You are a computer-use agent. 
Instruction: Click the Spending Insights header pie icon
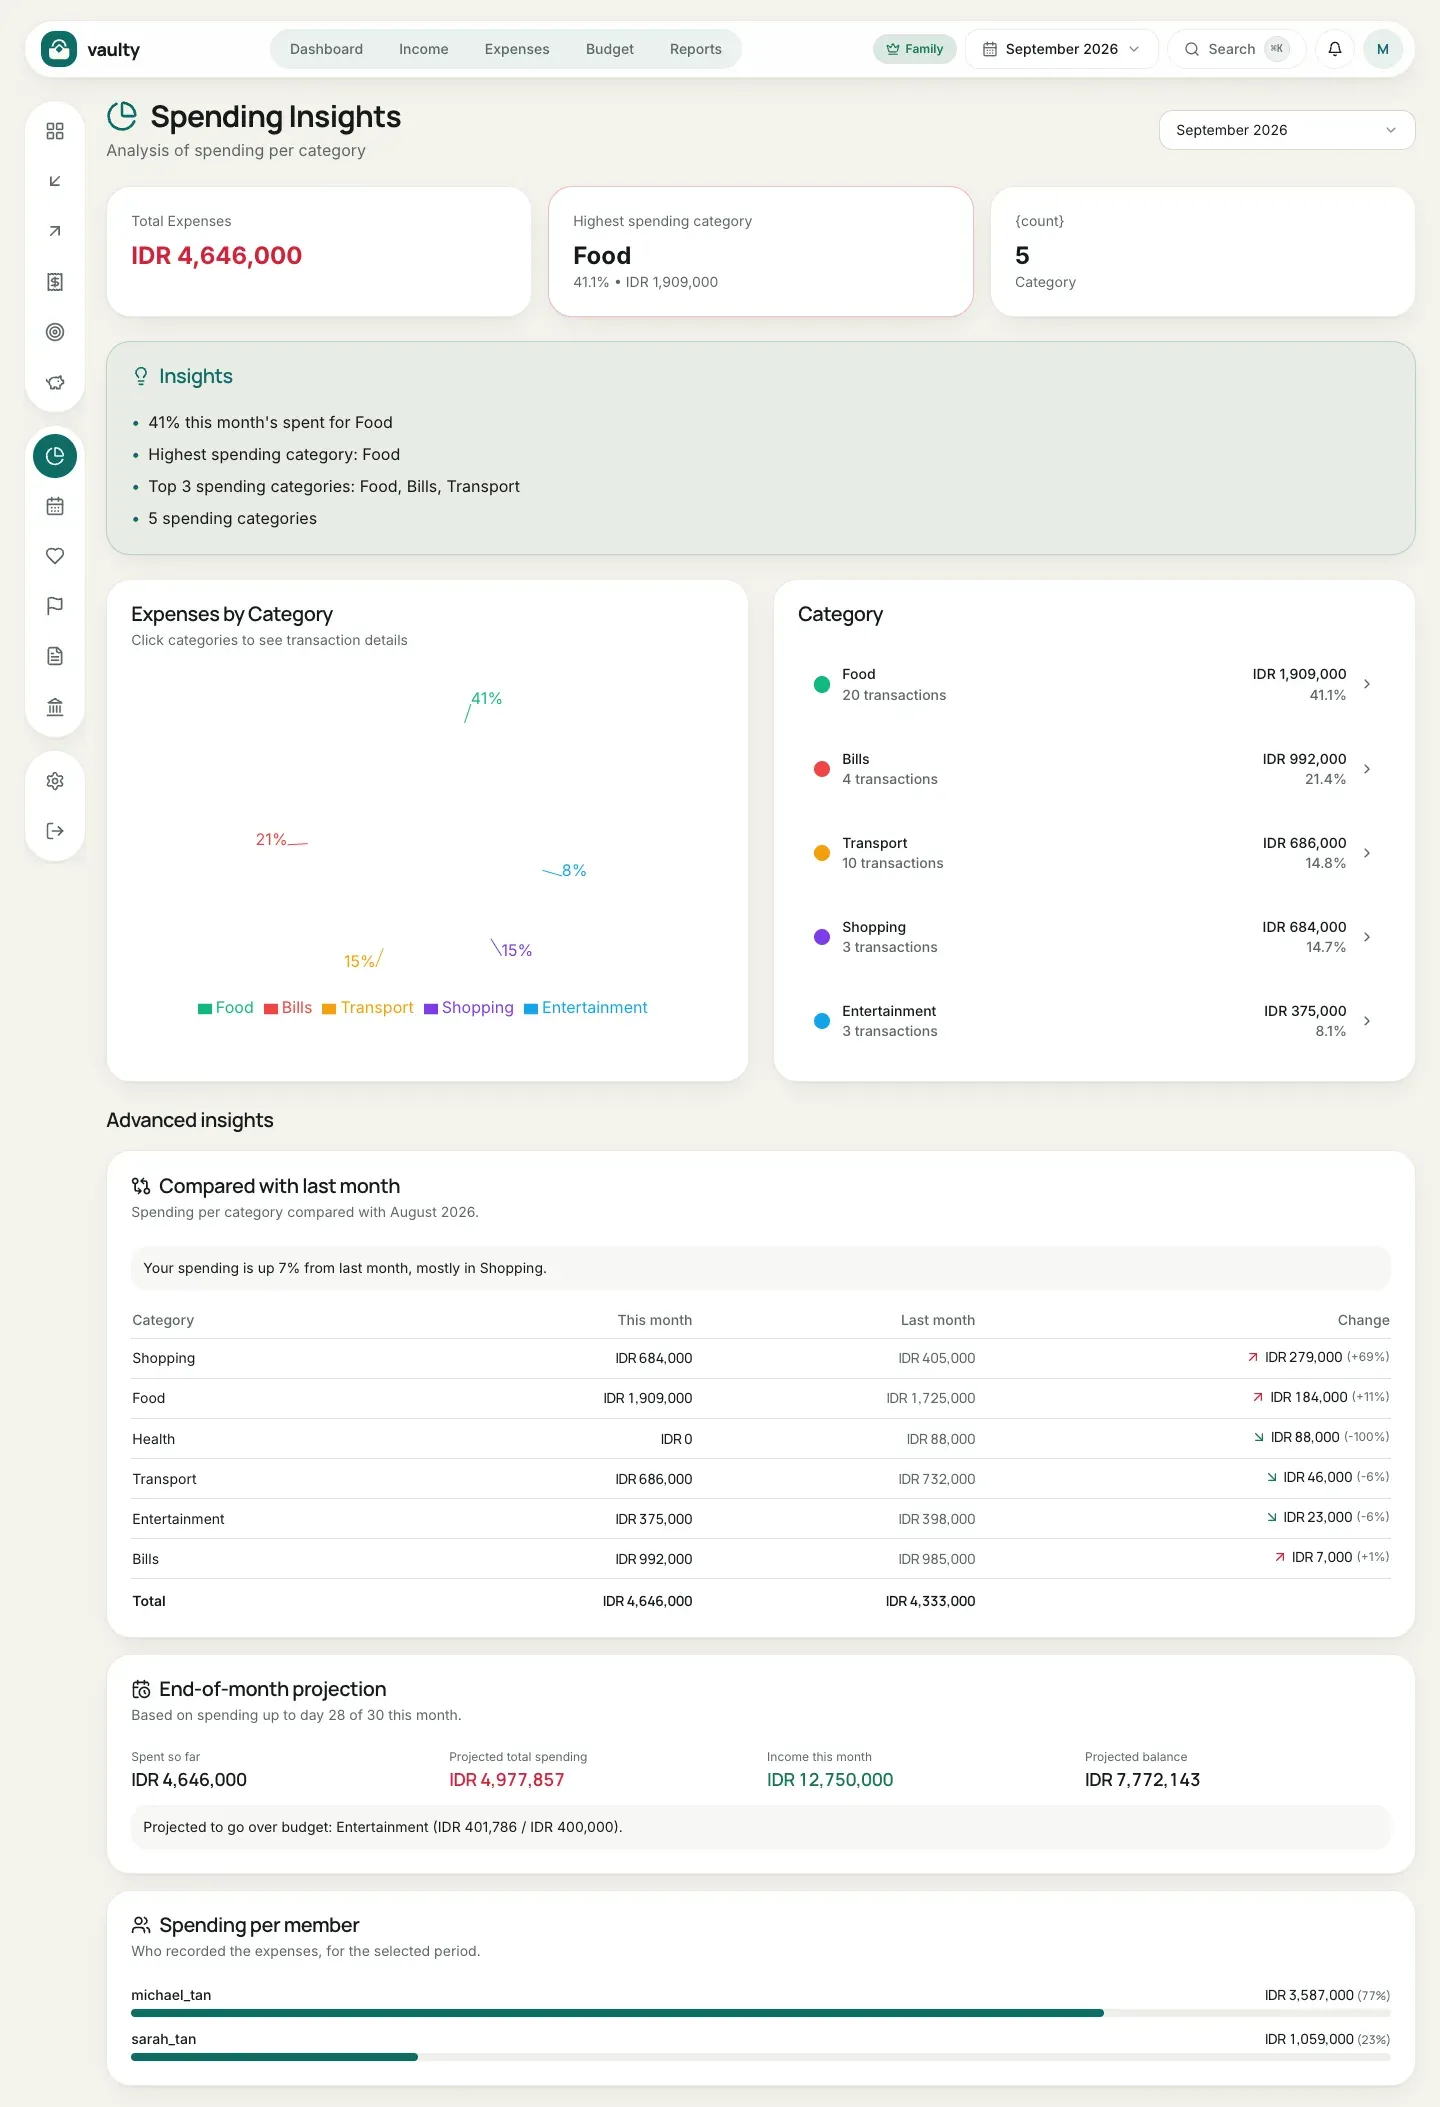[122, 116]
